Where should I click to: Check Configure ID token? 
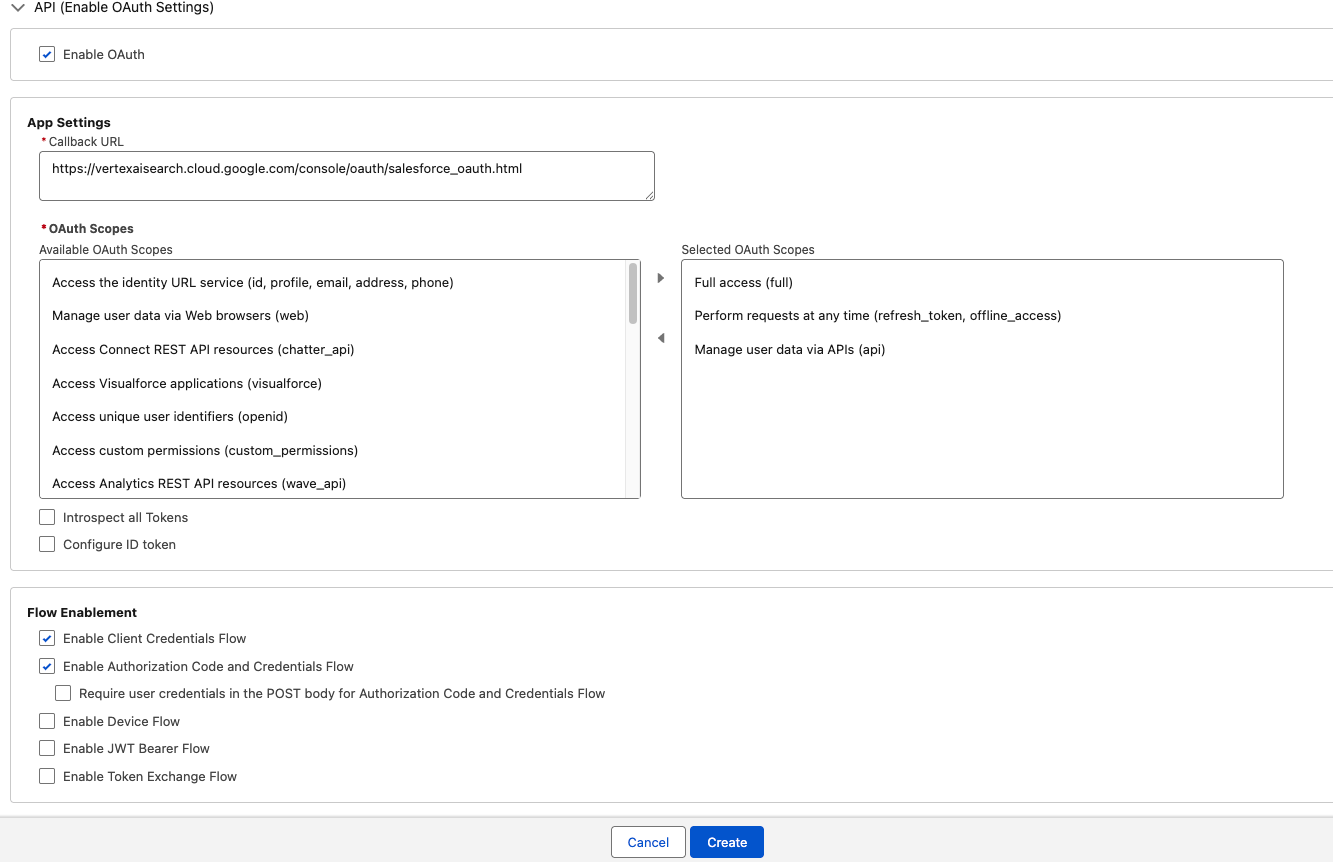coord(46,544)
